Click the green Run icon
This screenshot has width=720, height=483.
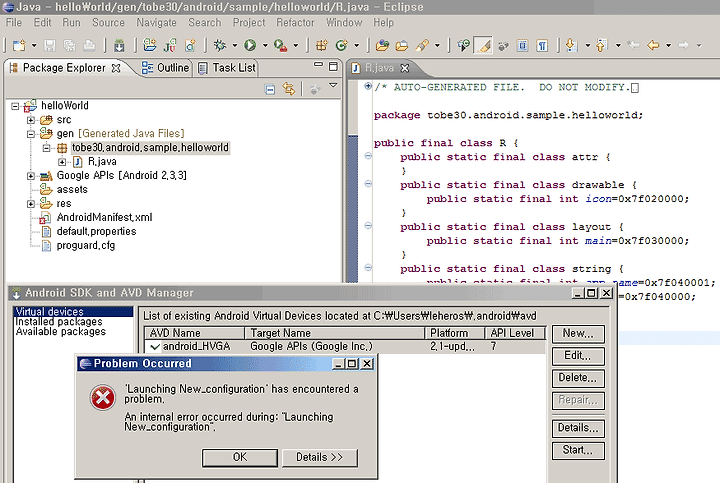pos(250,45)
